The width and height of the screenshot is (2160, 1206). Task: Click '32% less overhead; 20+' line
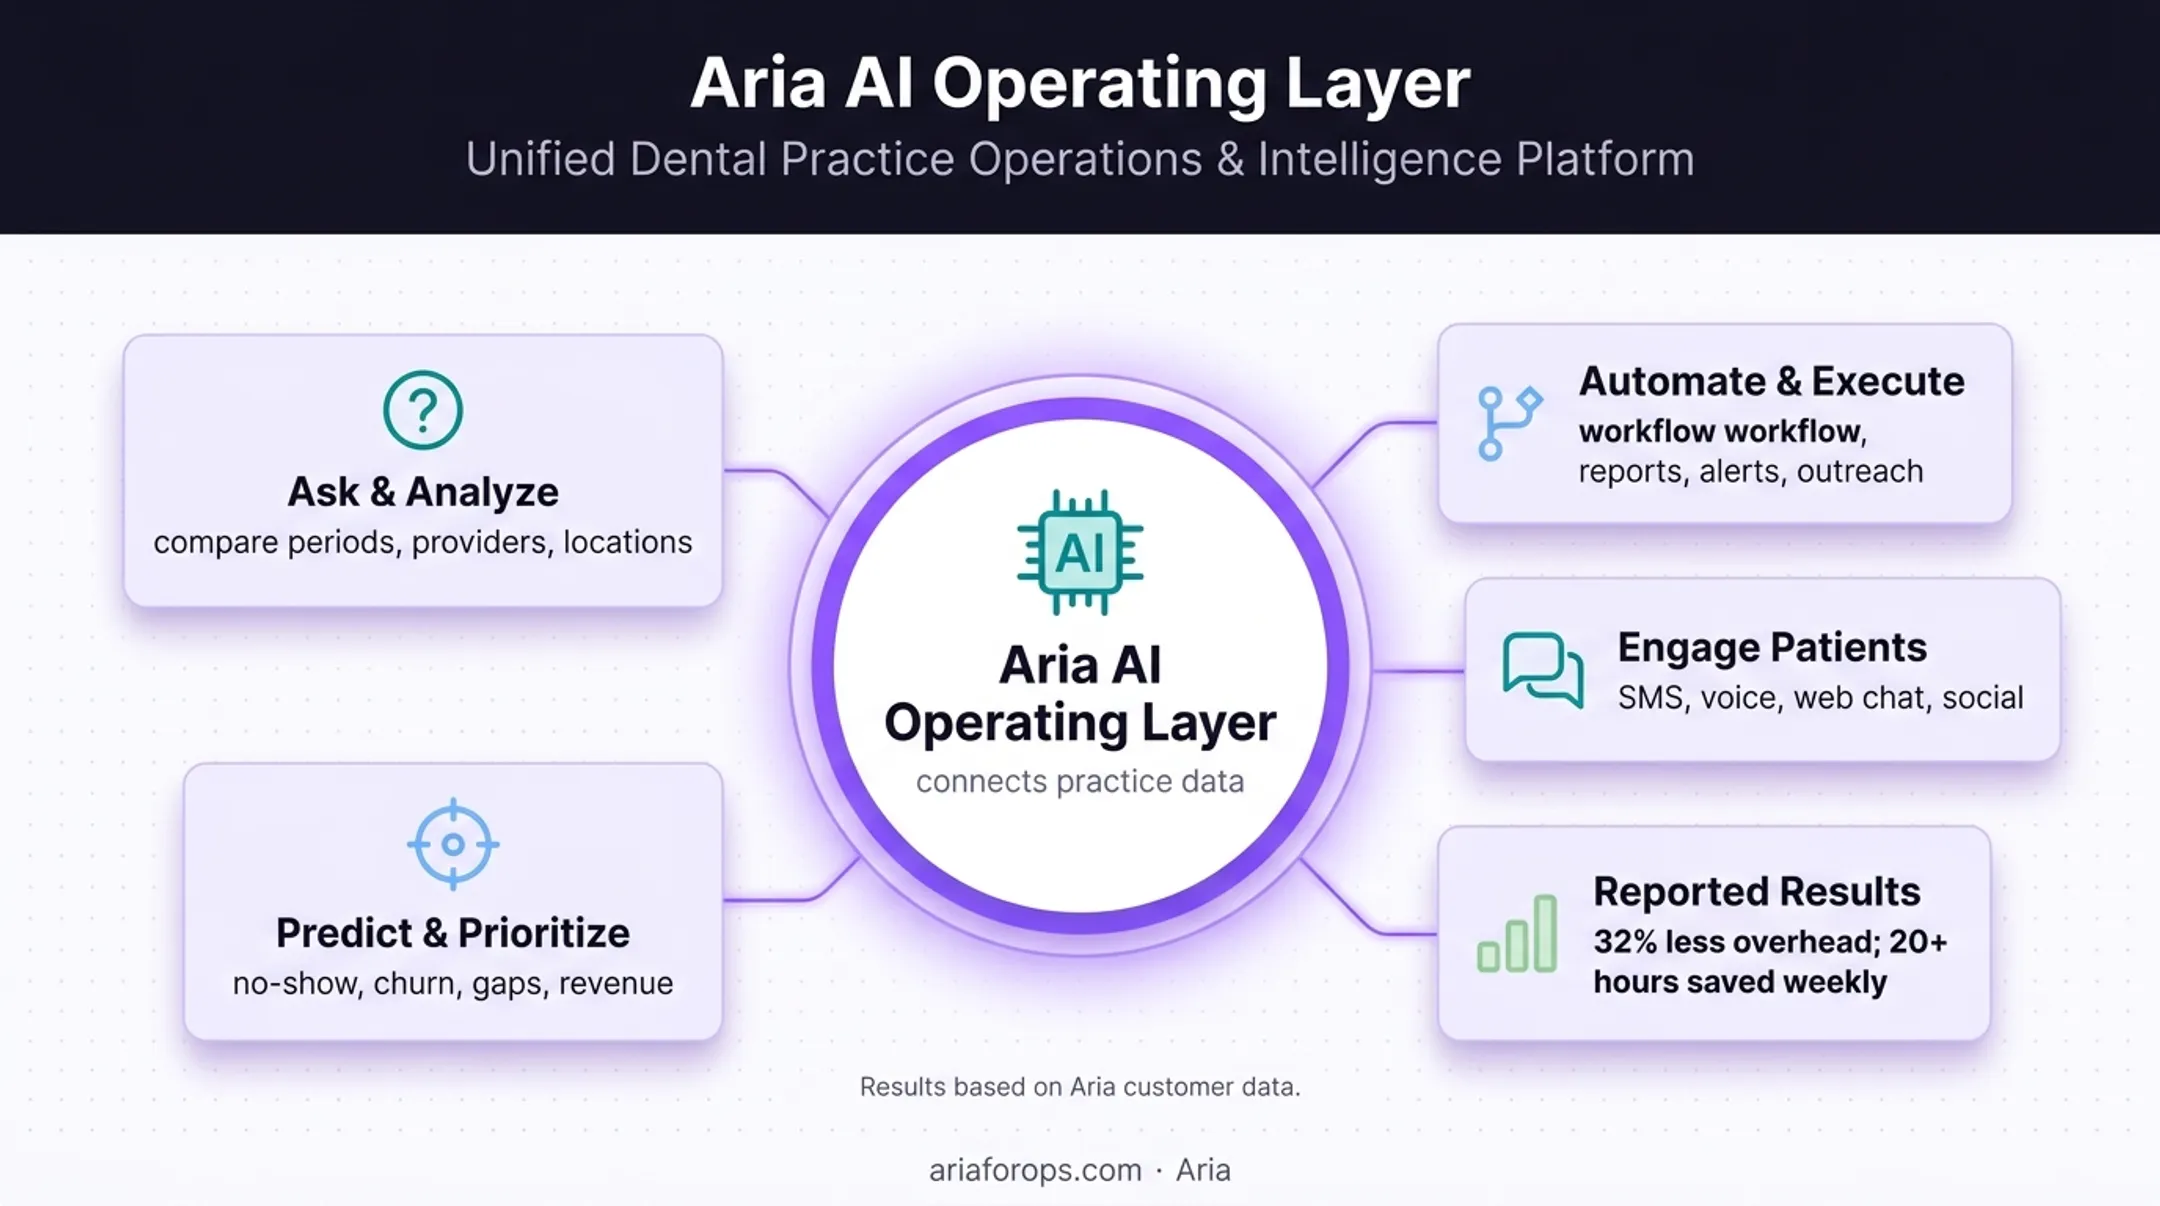(x=1770, y=942)
